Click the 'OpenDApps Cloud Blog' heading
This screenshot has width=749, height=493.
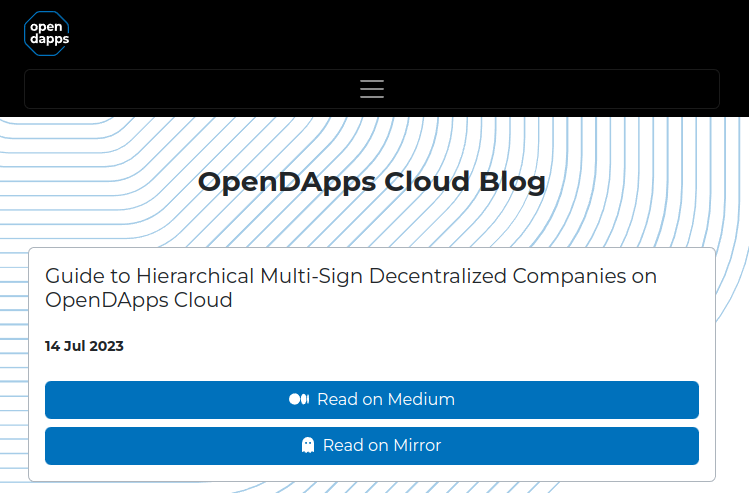click(x=372, y=182)
